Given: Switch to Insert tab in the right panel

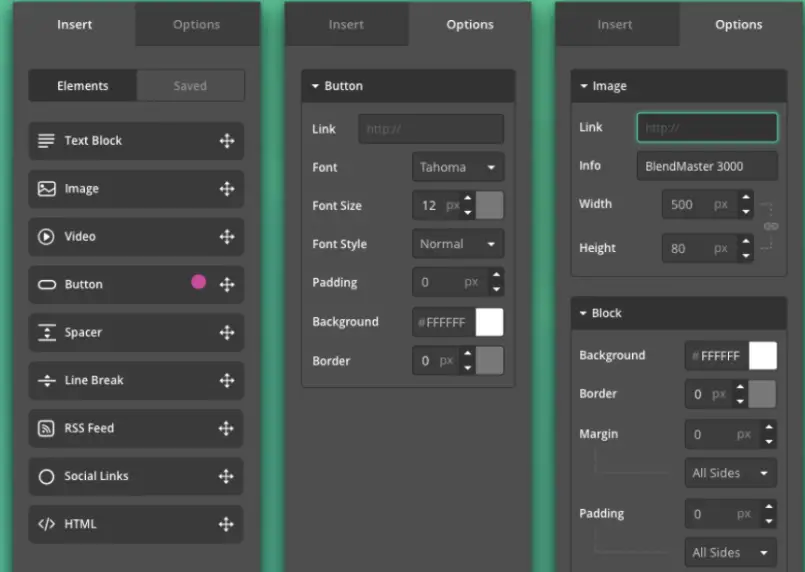Looking at the screenshot, I should [x=615, y=25].
